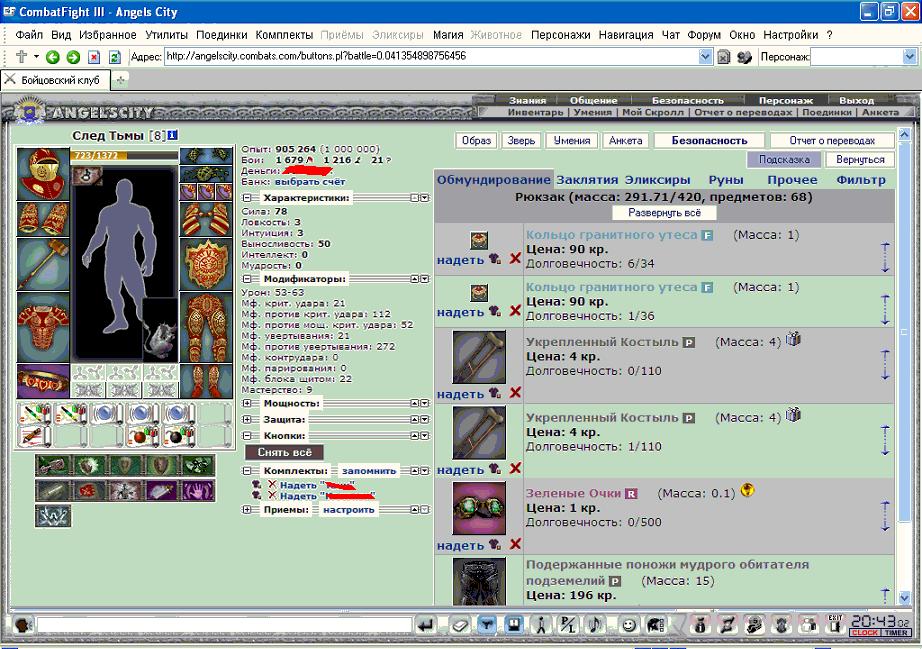The width and height of the screenshot is (922, 649).
Task: Click the запомнить link next to Комплекты
Action: click(x=369, y=471)
